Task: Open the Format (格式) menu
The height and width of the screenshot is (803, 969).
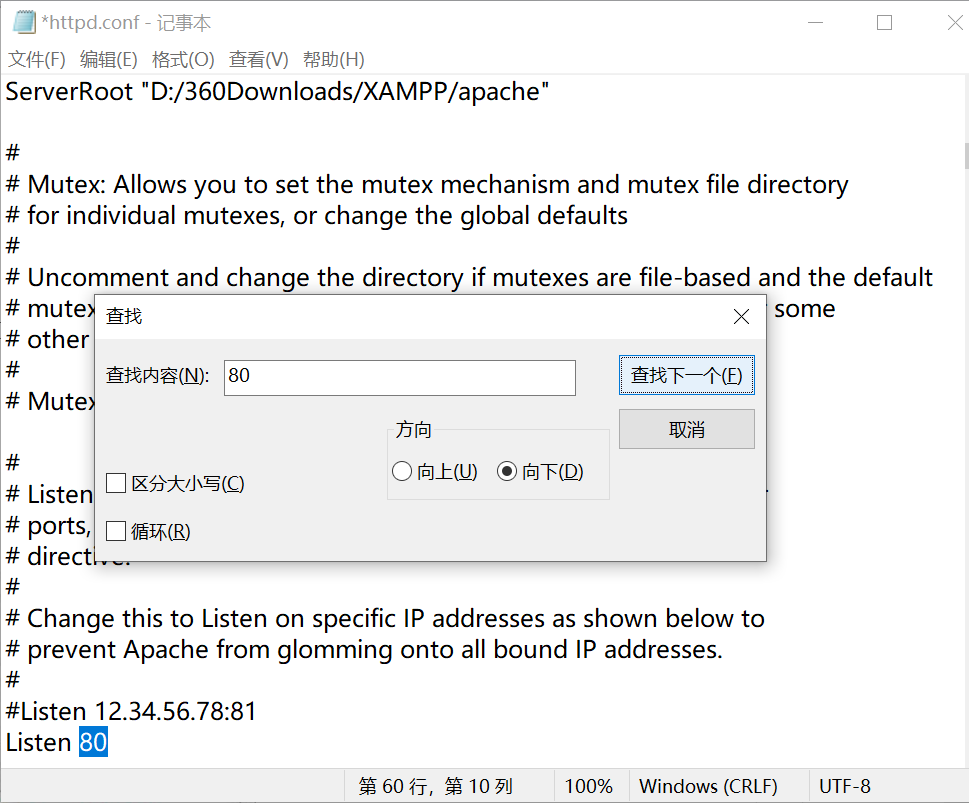Action: [x=183, y=59]
